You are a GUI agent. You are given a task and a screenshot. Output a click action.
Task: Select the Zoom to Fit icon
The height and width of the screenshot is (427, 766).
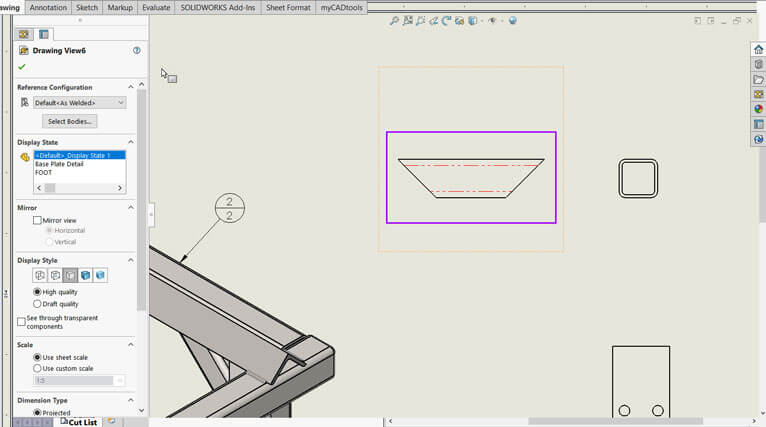[394, 21]
